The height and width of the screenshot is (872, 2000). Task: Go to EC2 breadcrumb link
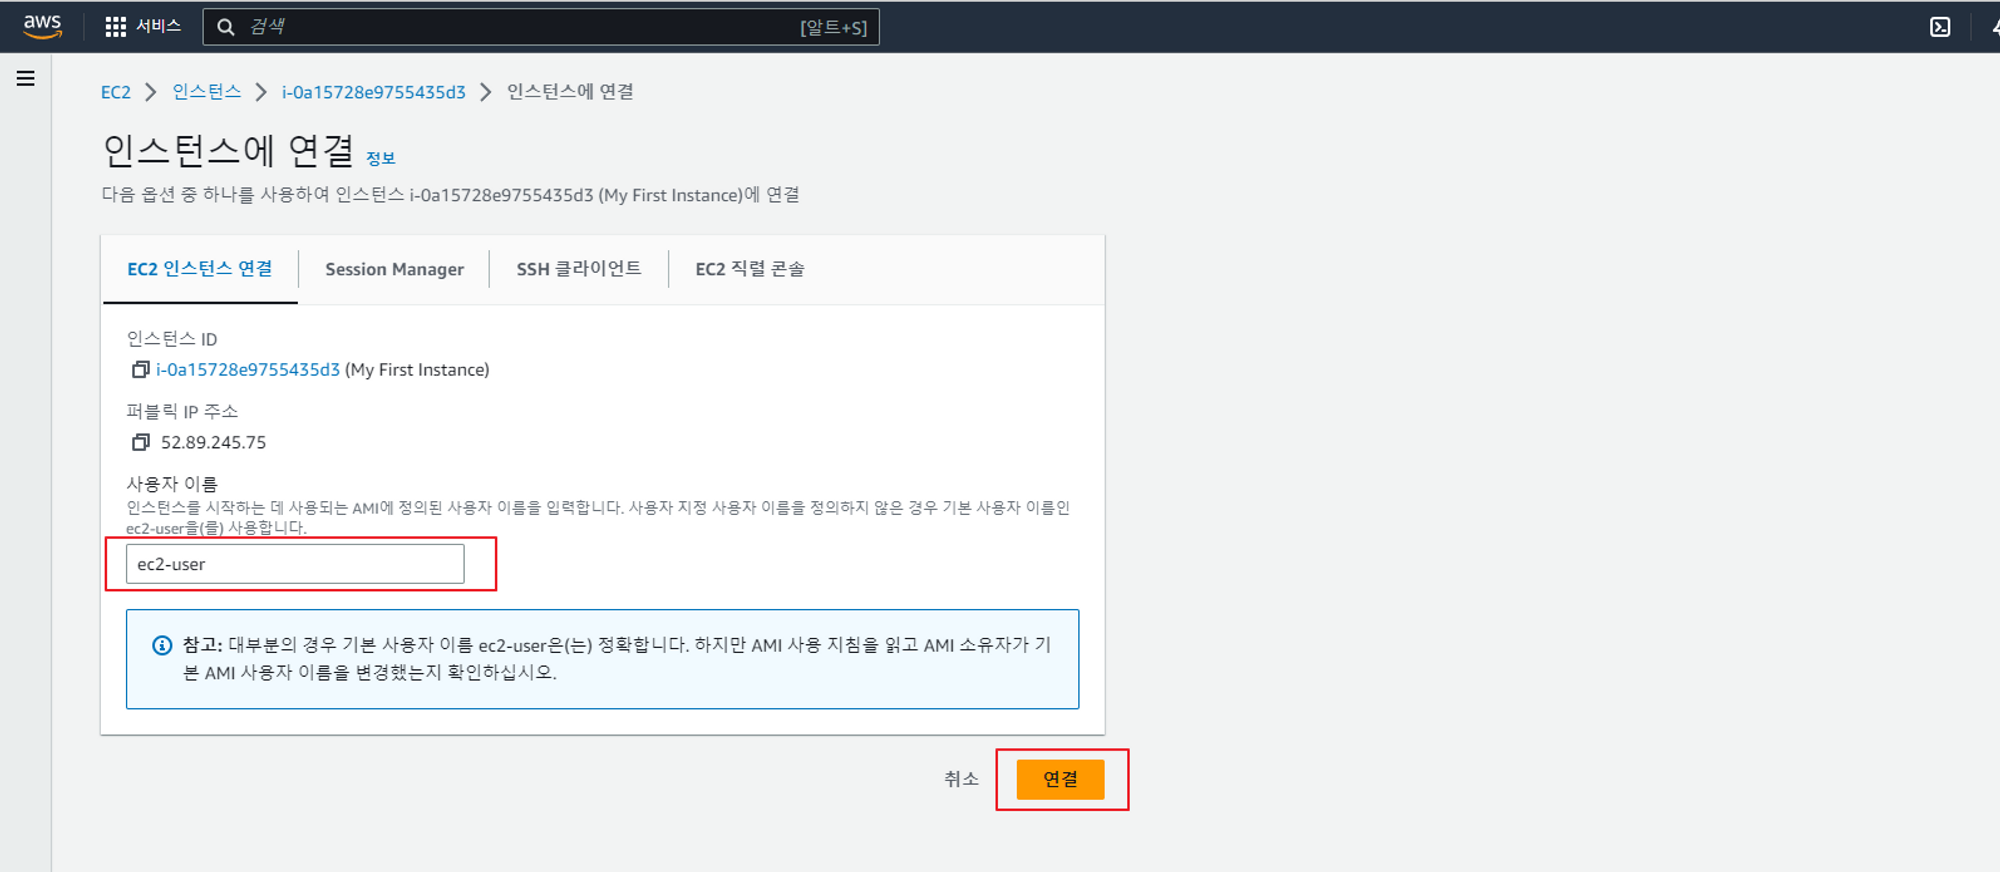116,92
